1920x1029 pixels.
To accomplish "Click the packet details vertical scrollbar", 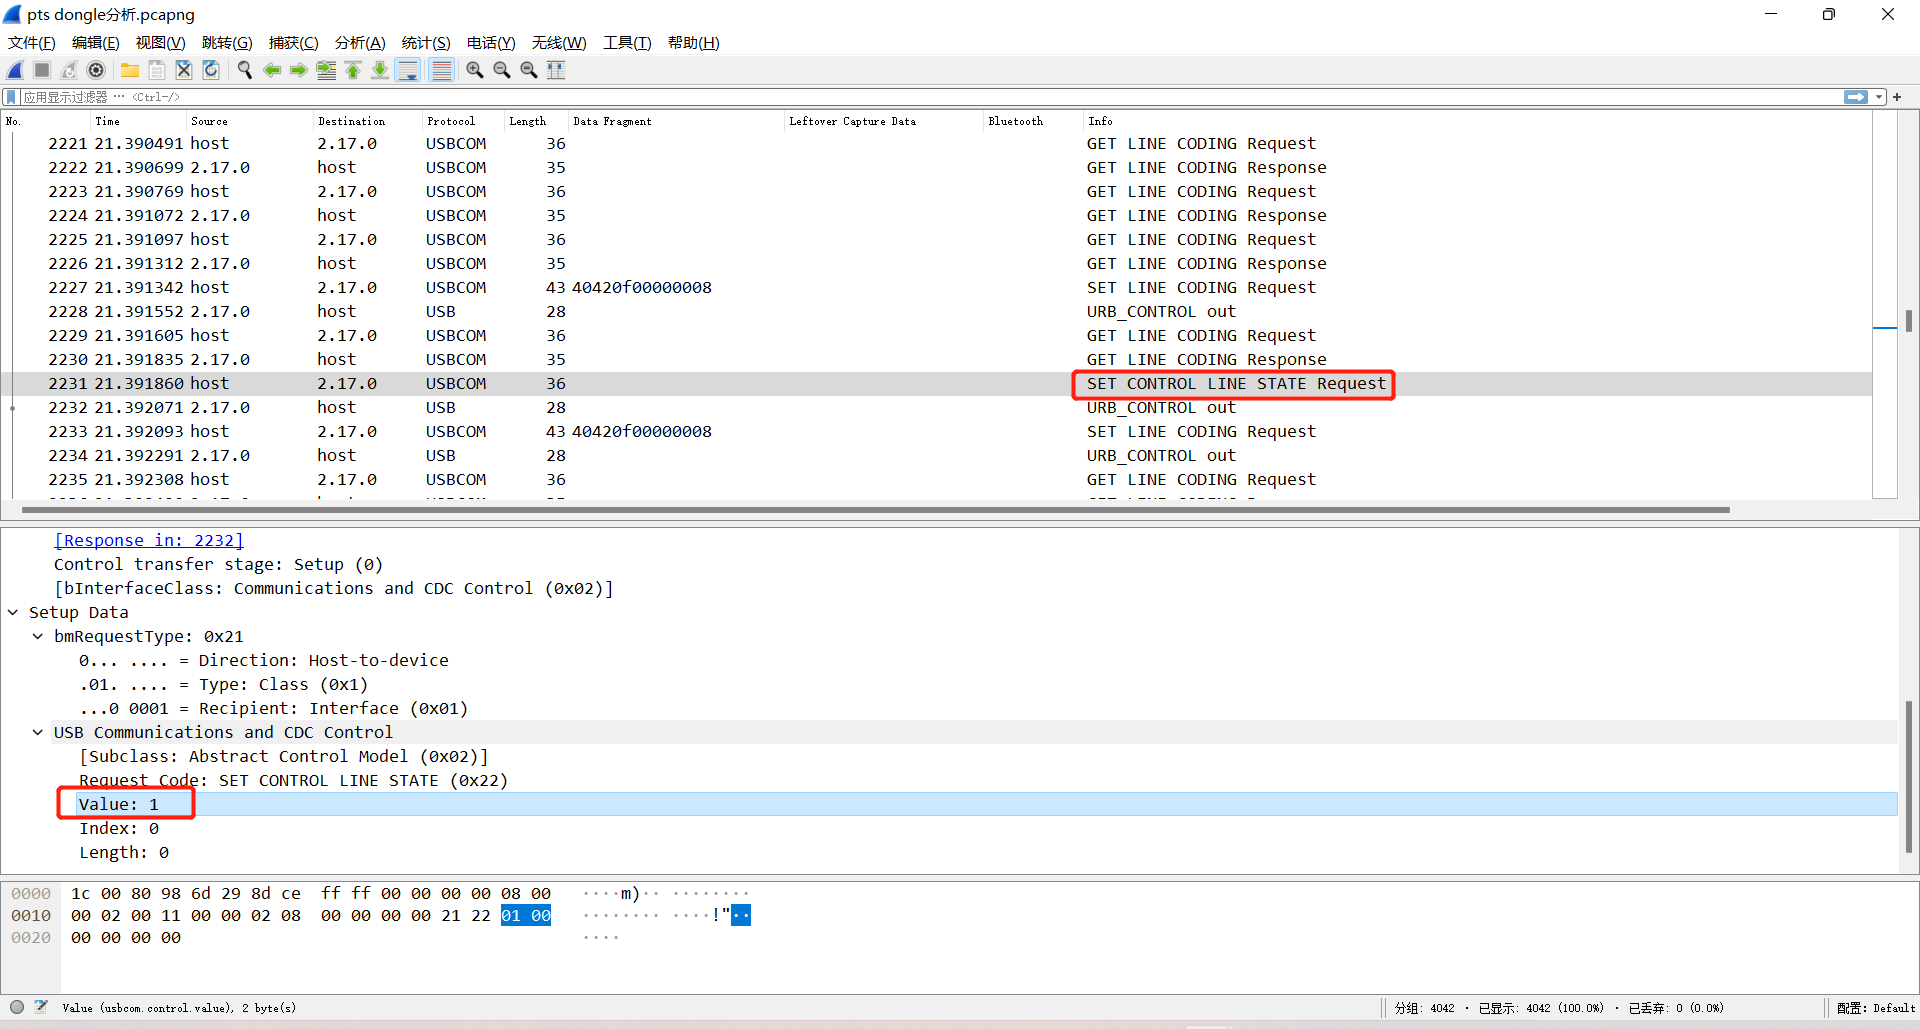I will click(1908, 775).
